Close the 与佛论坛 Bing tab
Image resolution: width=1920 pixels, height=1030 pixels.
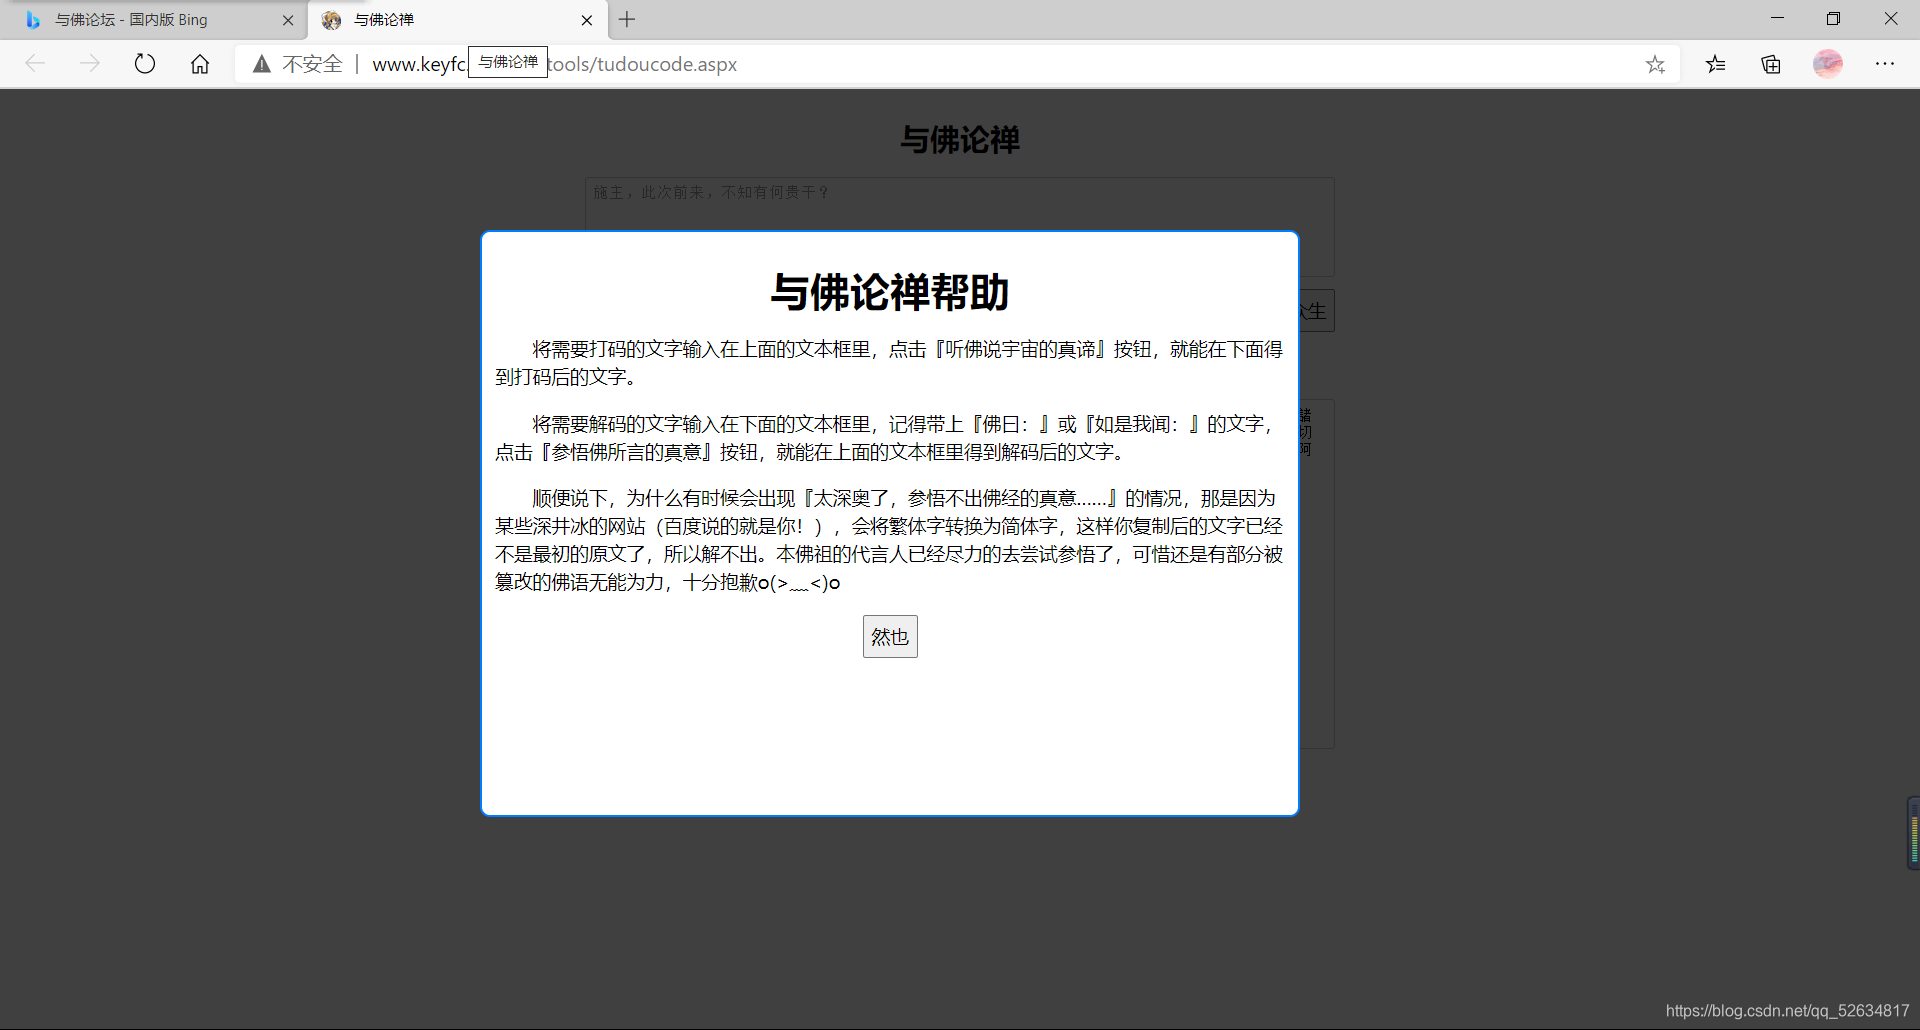(x=288, y=20)
